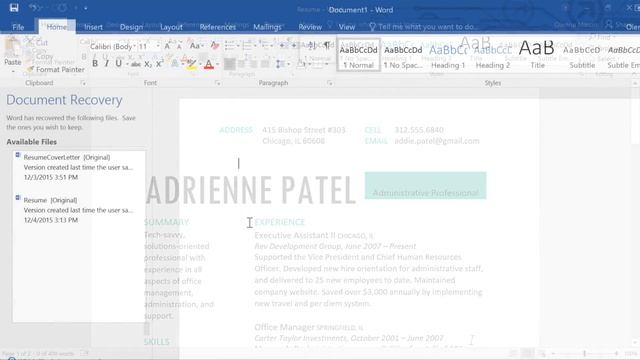Screen dimensions: 640x360
Task: Click the red Font Color button
Action: 209,64
